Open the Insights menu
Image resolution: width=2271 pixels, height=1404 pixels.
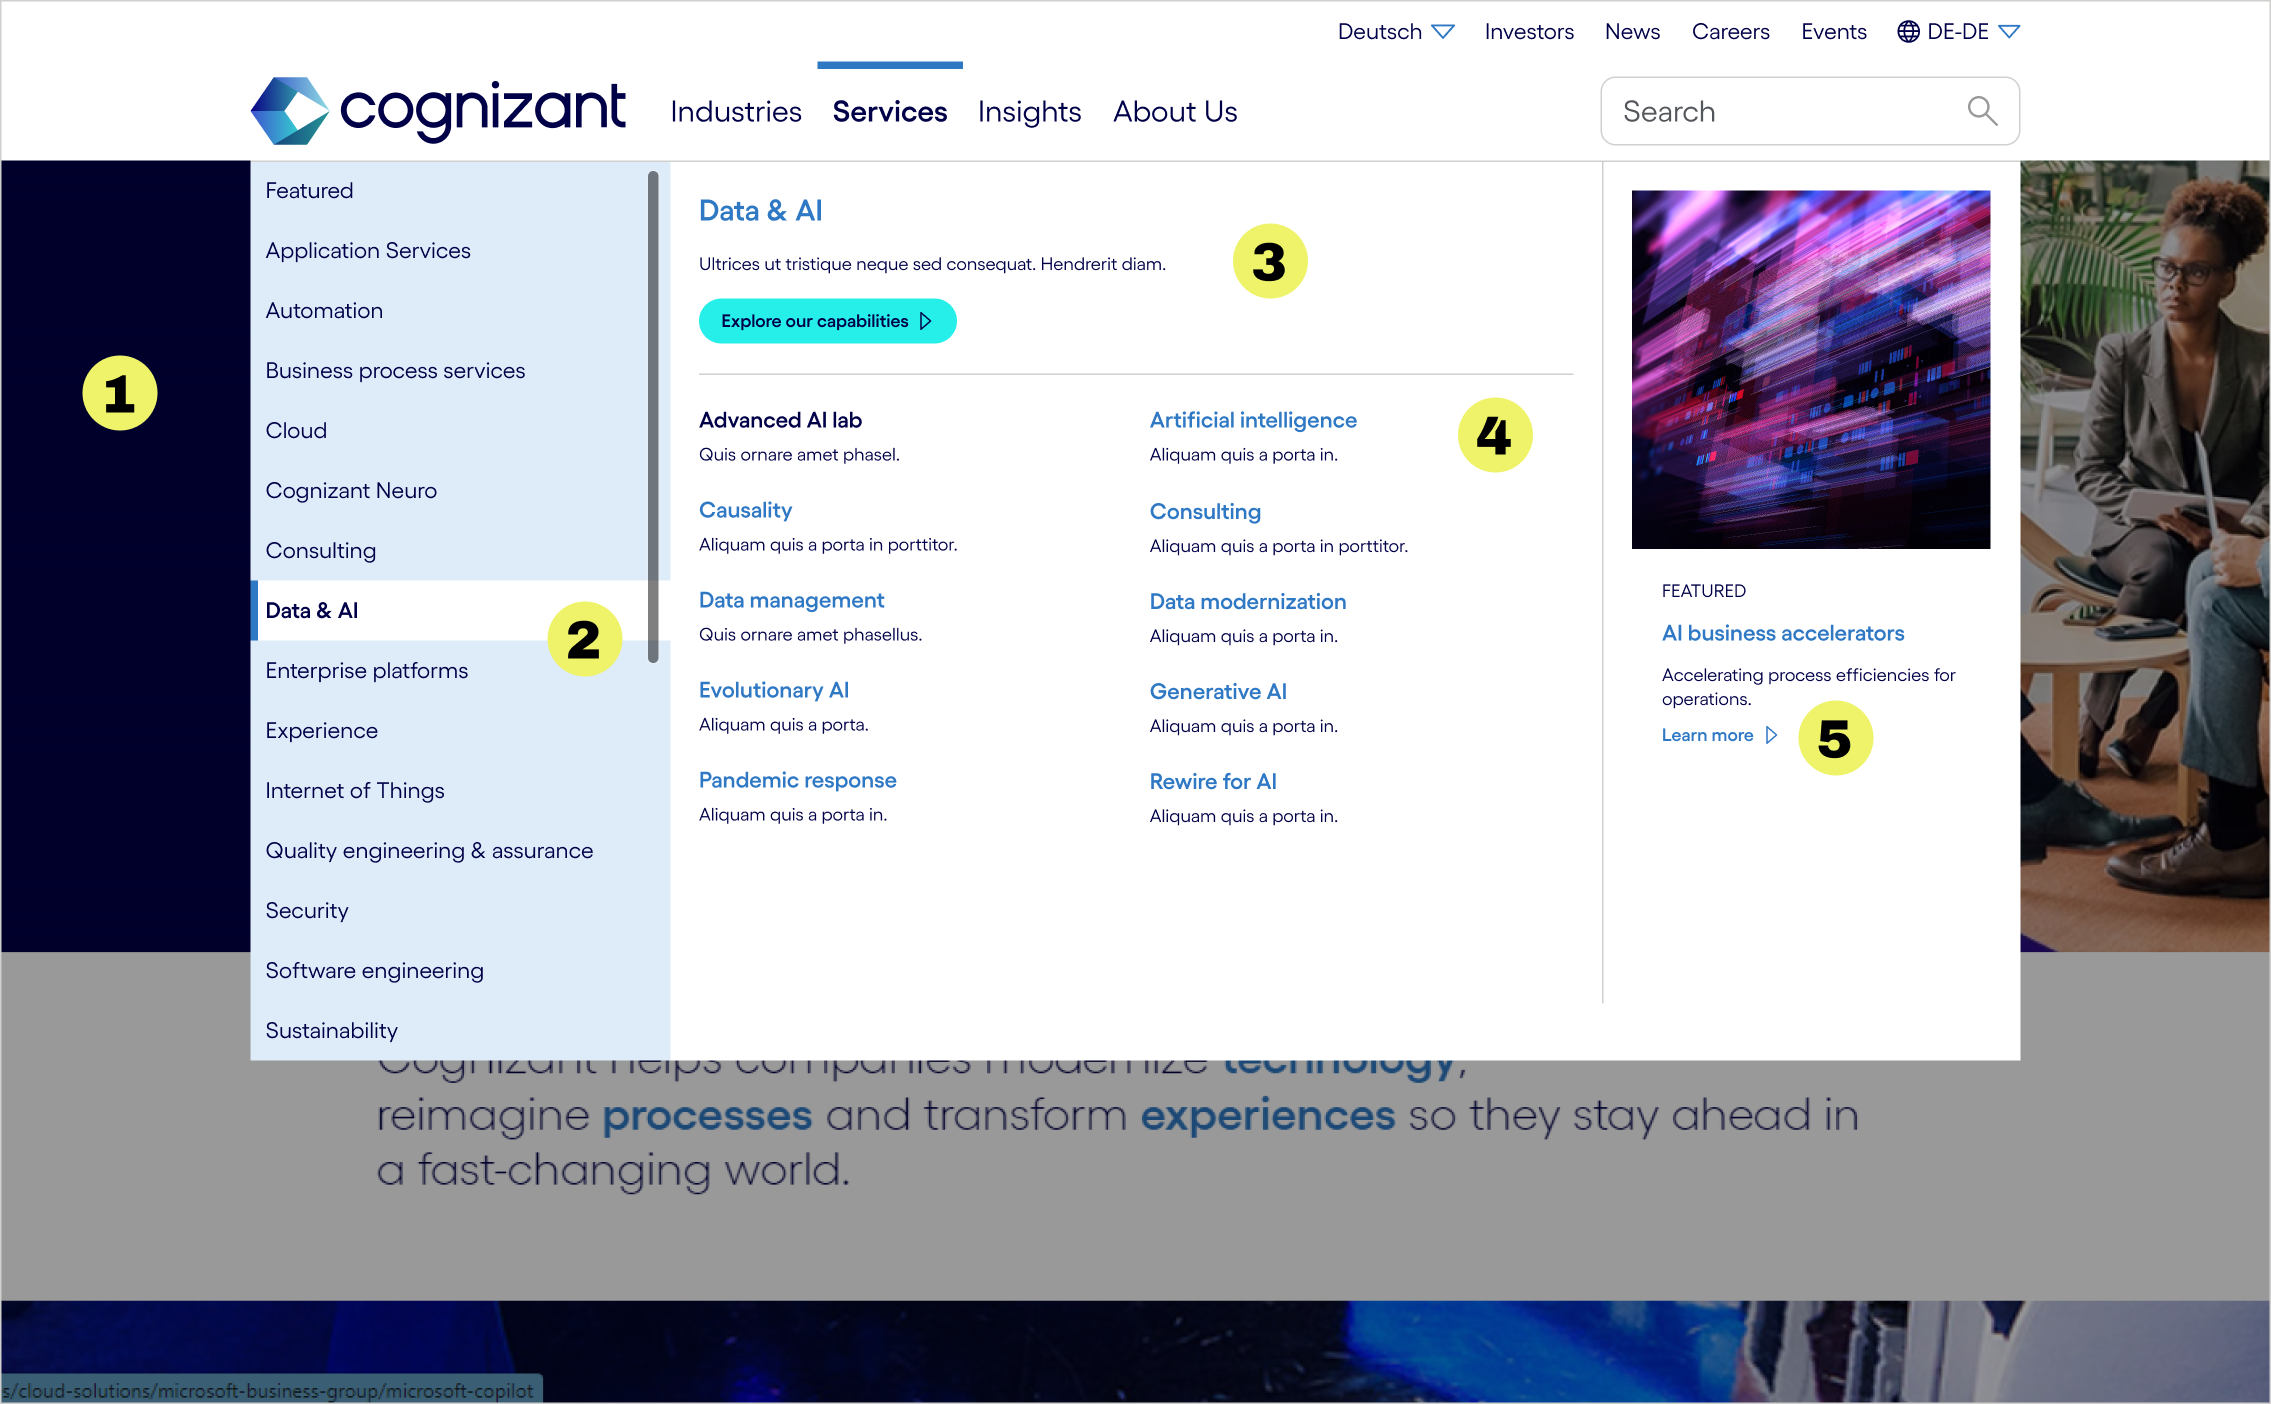[x=1029, y=112]
